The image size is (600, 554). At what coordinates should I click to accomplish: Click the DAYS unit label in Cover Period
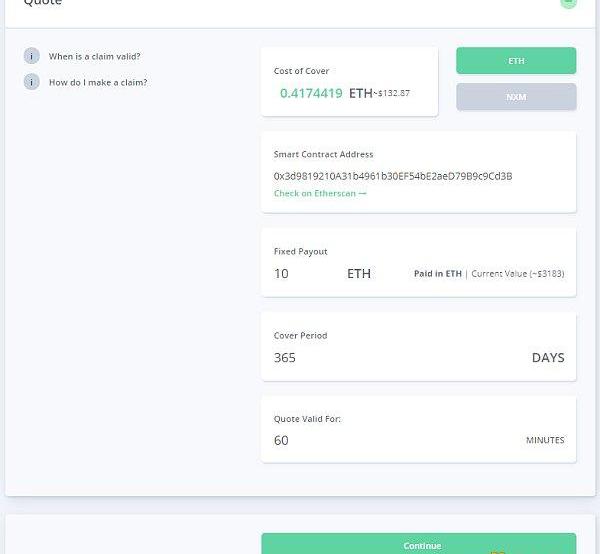548,357
